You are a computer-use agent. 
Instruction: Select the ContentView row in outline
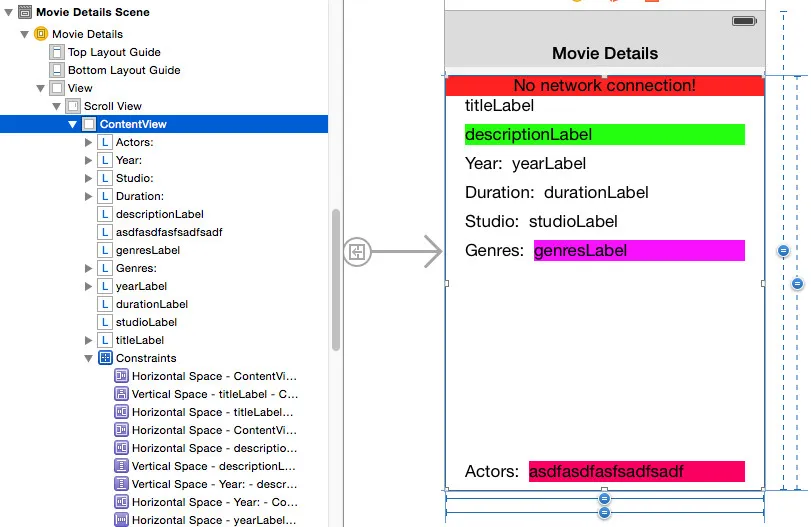[x=164, y=124]
